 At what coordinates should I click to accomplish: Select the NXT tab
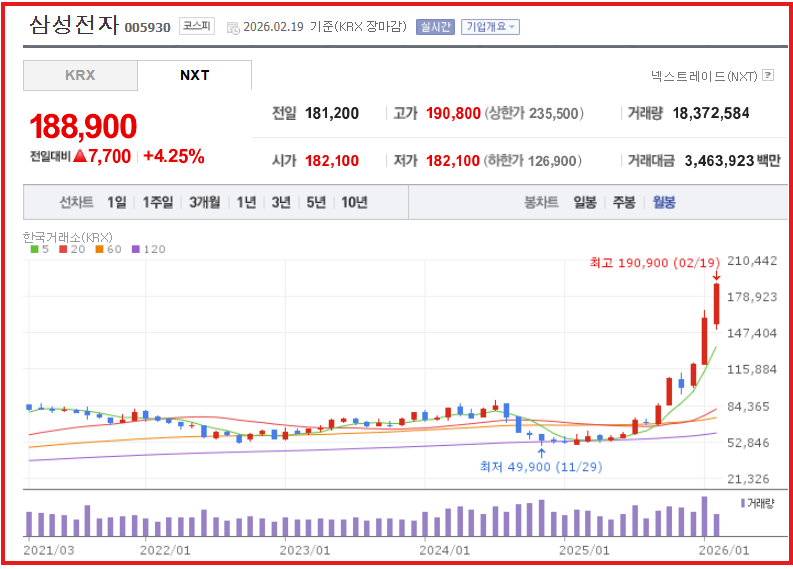click(x=195, y=75)
